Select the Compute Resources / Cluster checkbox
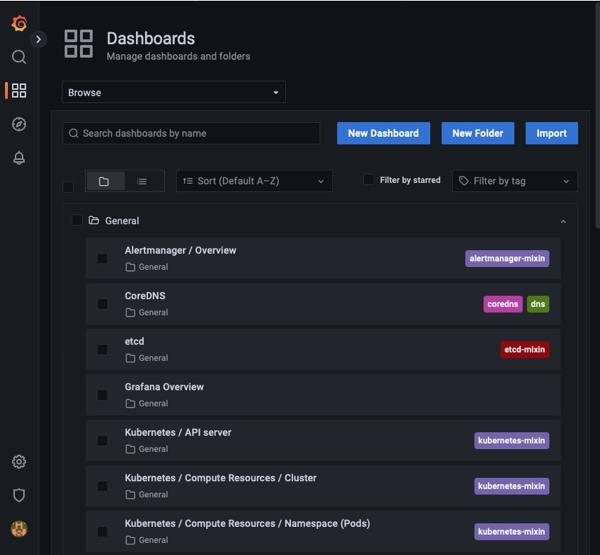The image size is (600, 555). (x=102, y=486)
